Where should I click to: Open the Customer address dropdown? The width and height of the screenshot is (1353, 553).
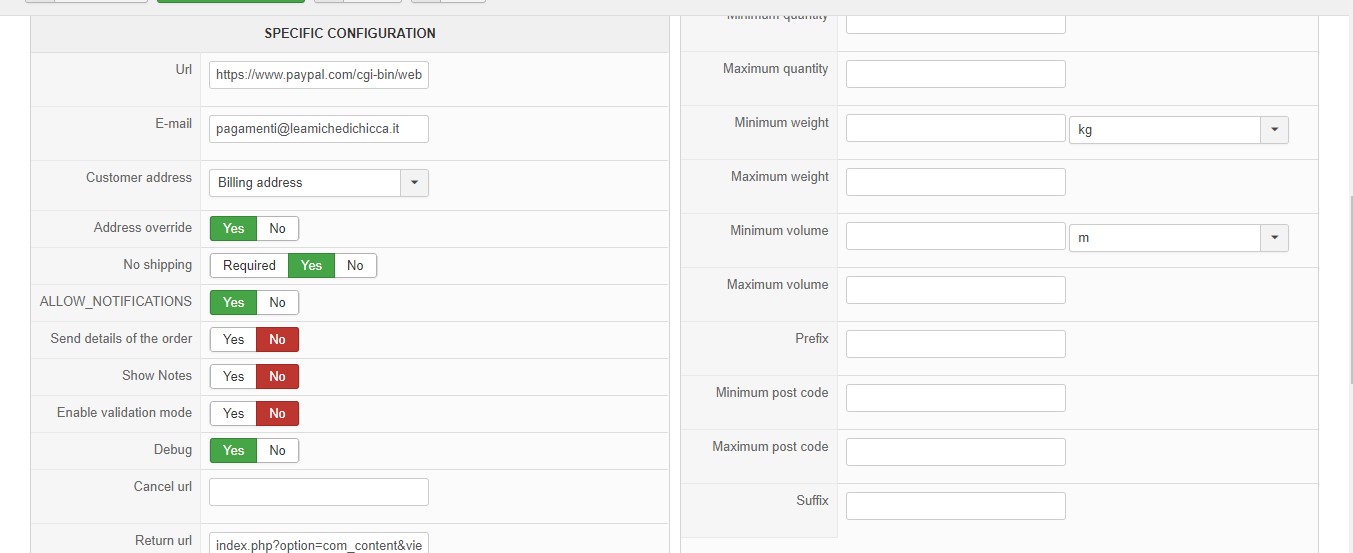tap(415, 182)
